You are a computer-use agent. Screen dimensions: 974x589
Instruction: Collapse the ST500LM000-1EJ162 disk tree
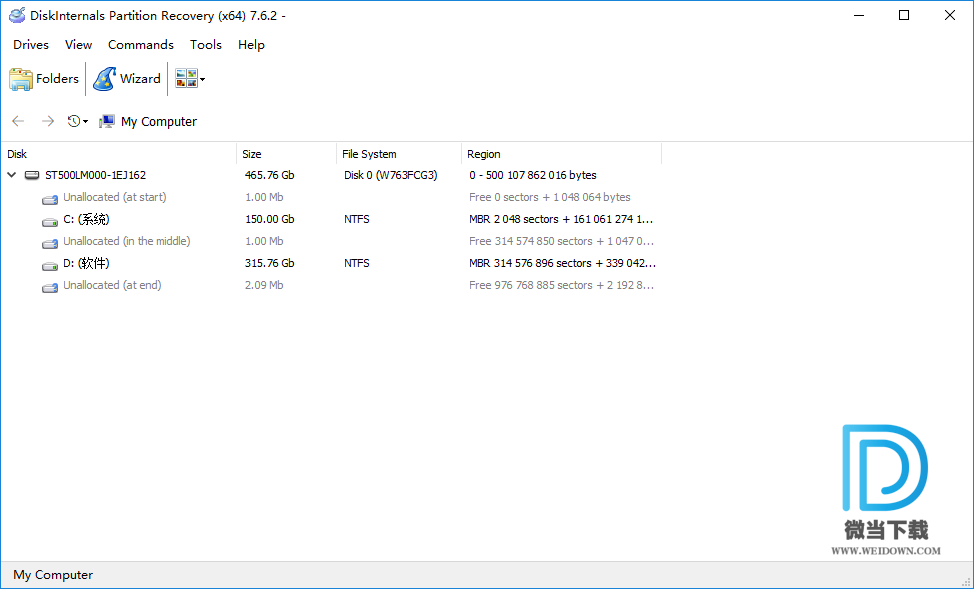[x=12, y=175]
